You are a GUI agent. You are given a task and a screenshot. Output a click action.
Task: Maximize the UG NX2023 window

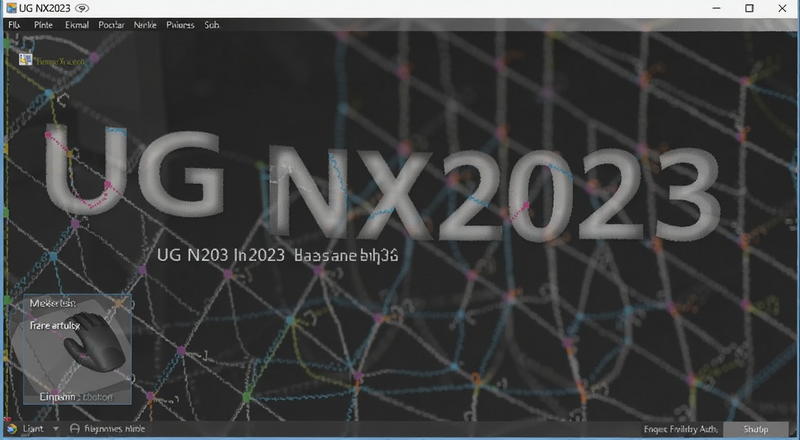click(749, 8)
